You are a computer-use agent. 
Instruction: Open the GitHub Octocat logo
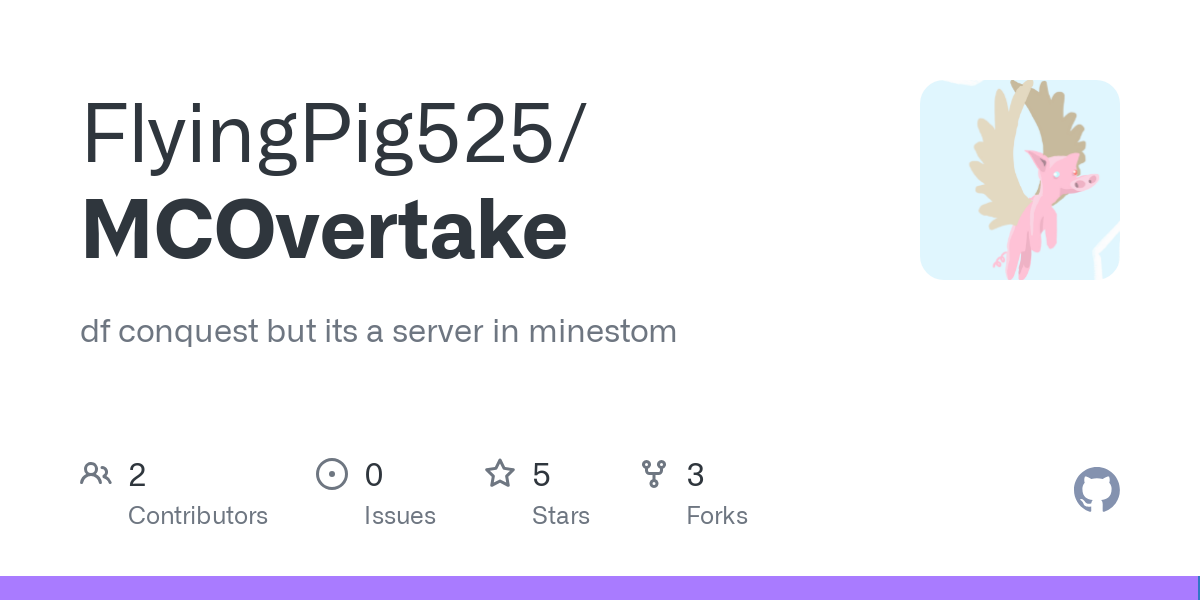click(1097, 490)
